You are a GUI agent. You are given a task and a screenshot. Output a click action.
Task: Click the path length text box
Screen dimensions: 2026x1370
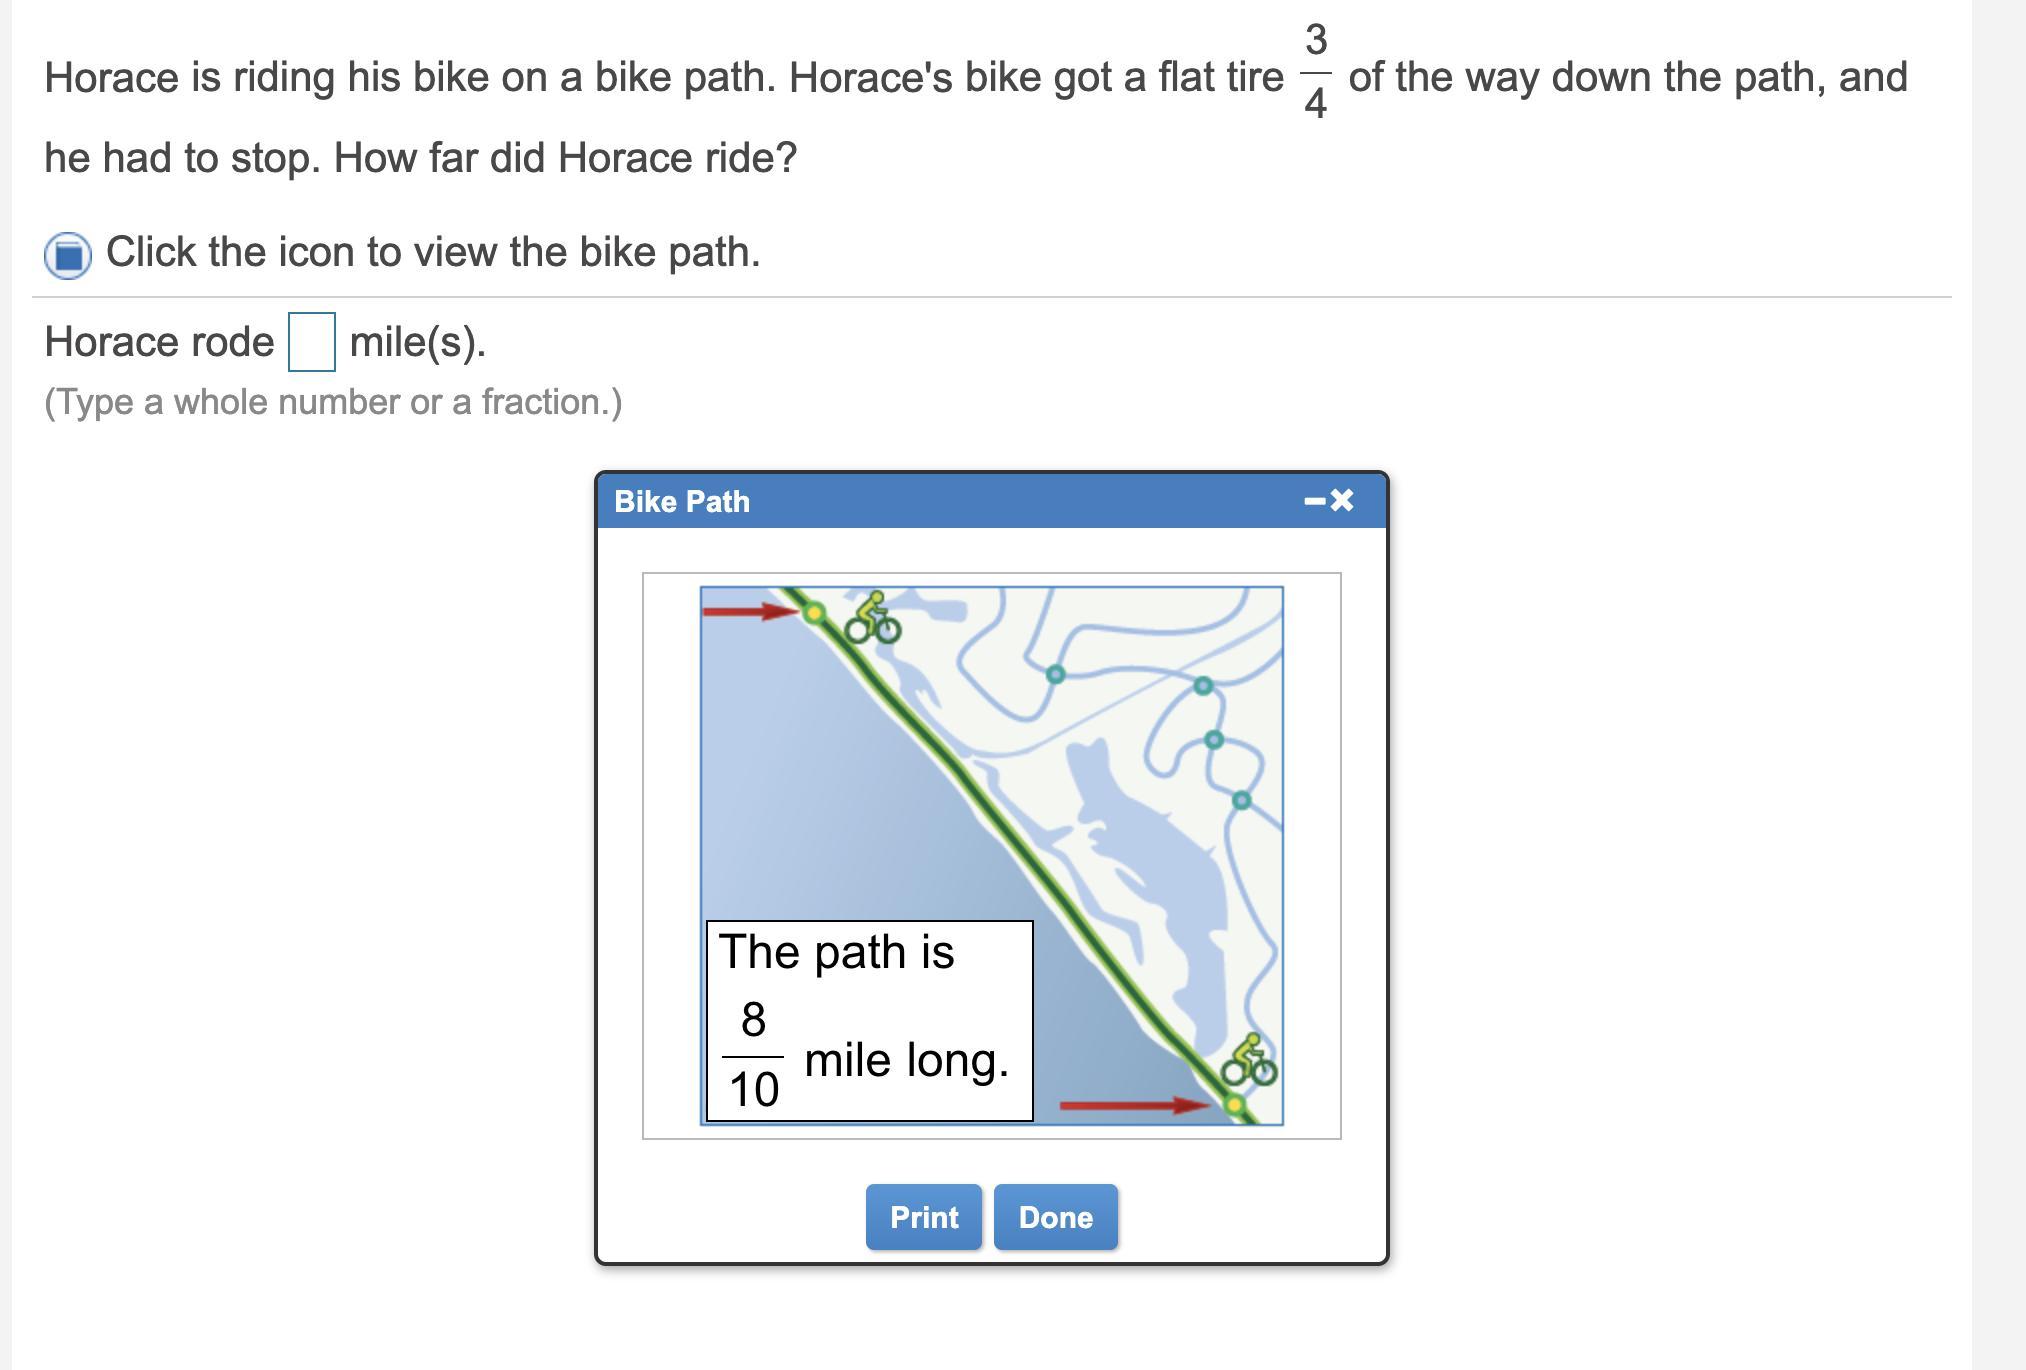870,1021
